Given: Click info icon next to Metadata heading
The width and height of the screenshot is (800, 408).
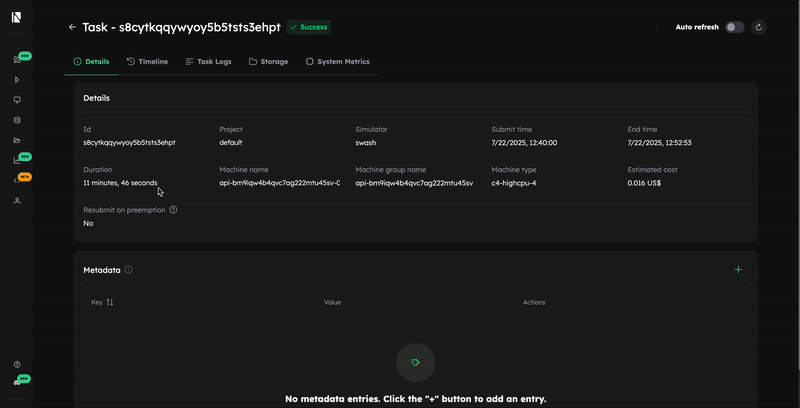Looking at the screenshot, I should pos(129,270).
